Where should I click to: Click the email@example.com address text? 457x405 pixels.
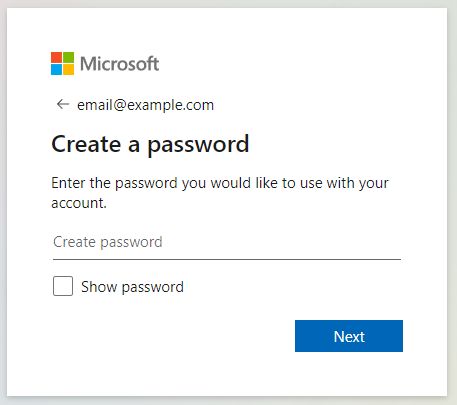(x=145, y=105)
